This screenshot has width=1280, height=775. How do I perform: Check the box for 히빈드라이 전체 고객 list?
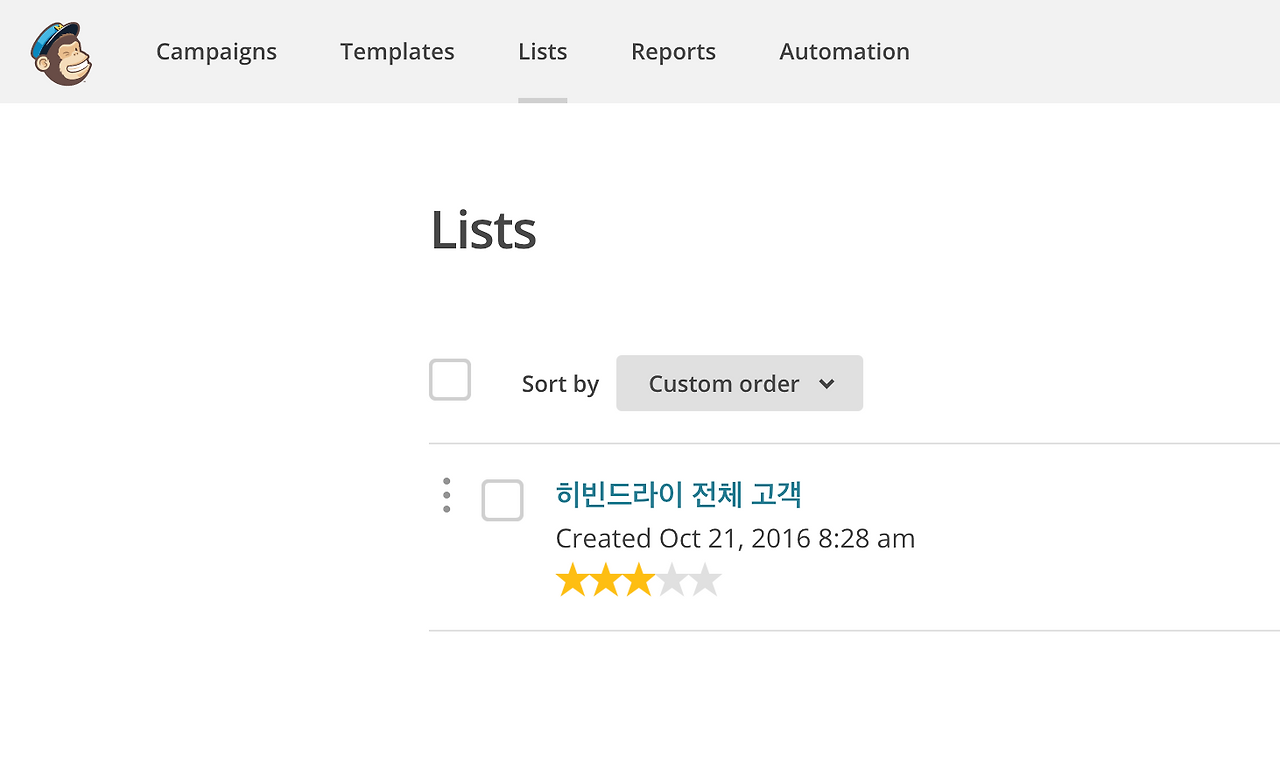pos(502,500)
